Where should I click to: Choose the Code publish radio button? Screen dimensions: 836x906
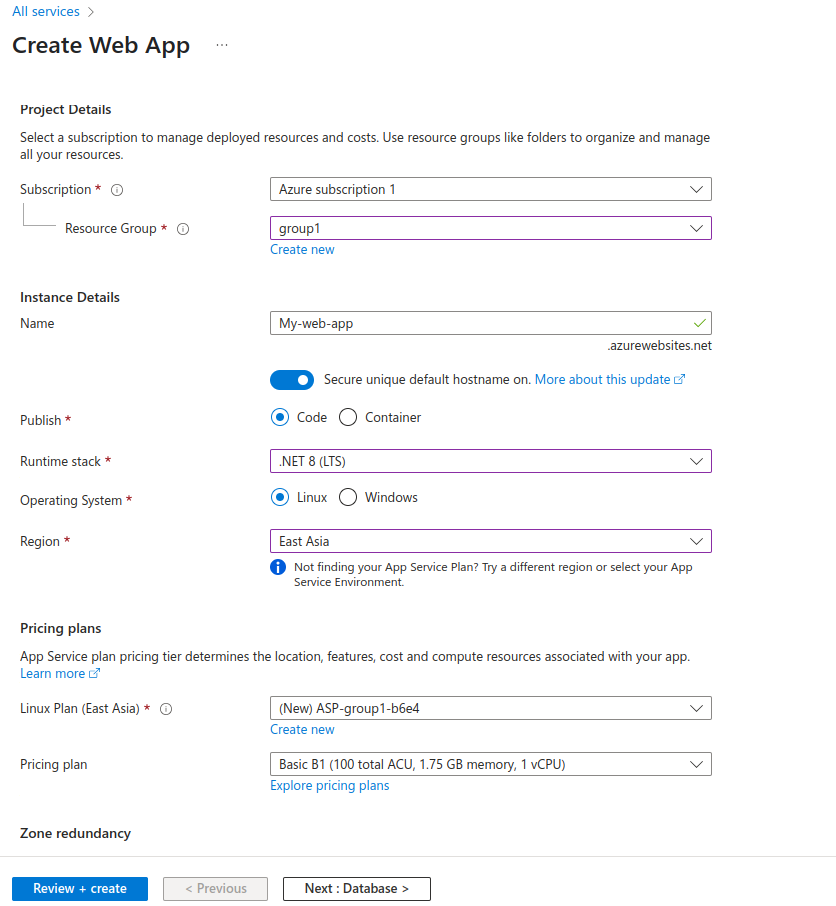point(280,417)
